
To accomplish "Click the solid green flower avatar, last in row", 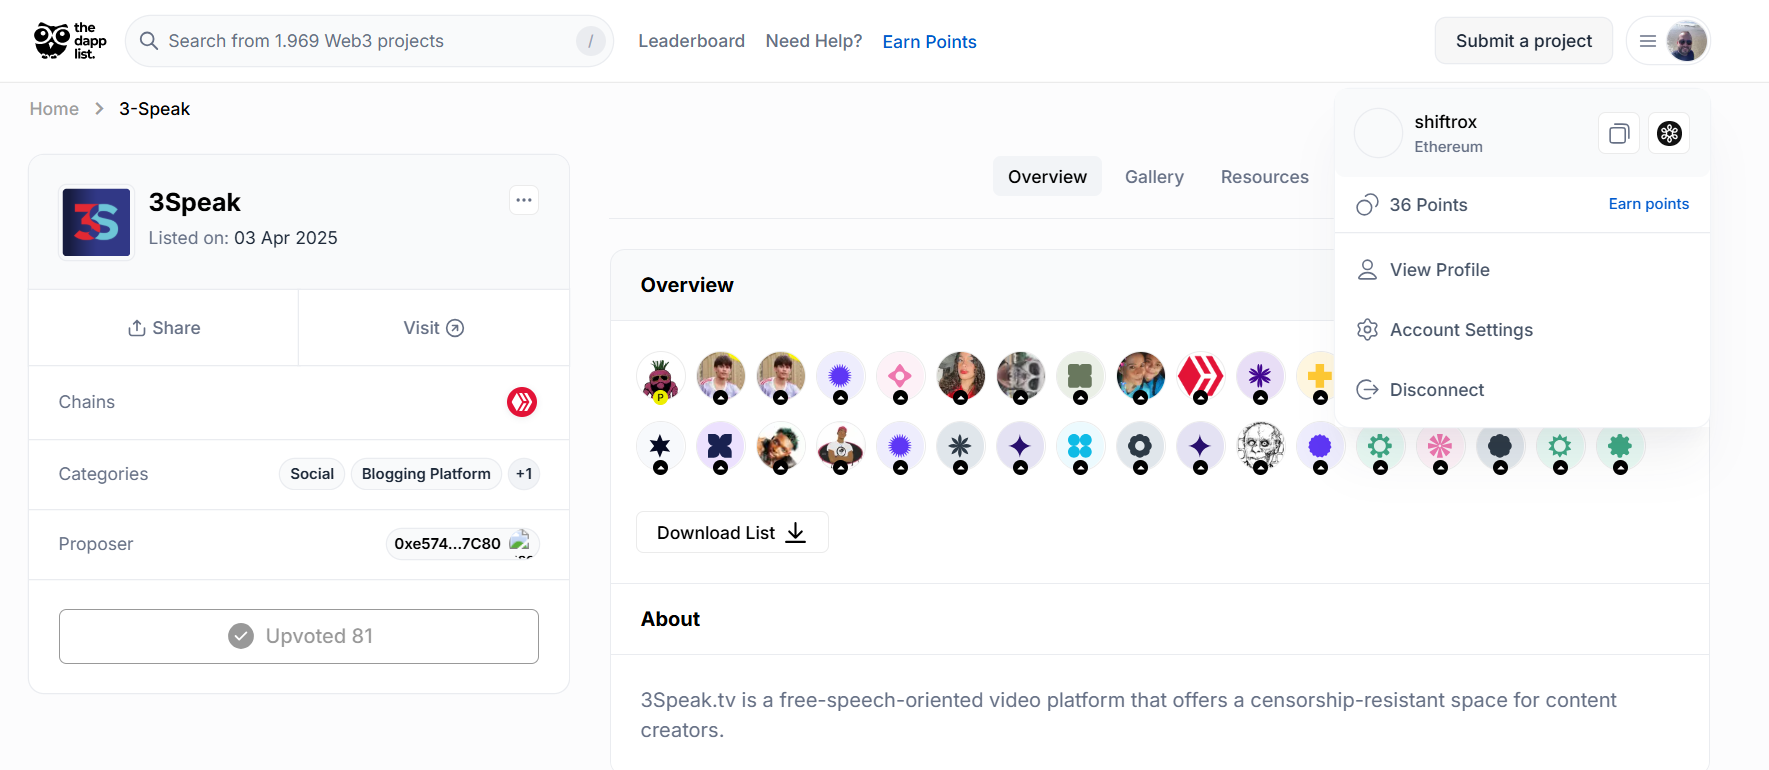I will coord(1620,447).
